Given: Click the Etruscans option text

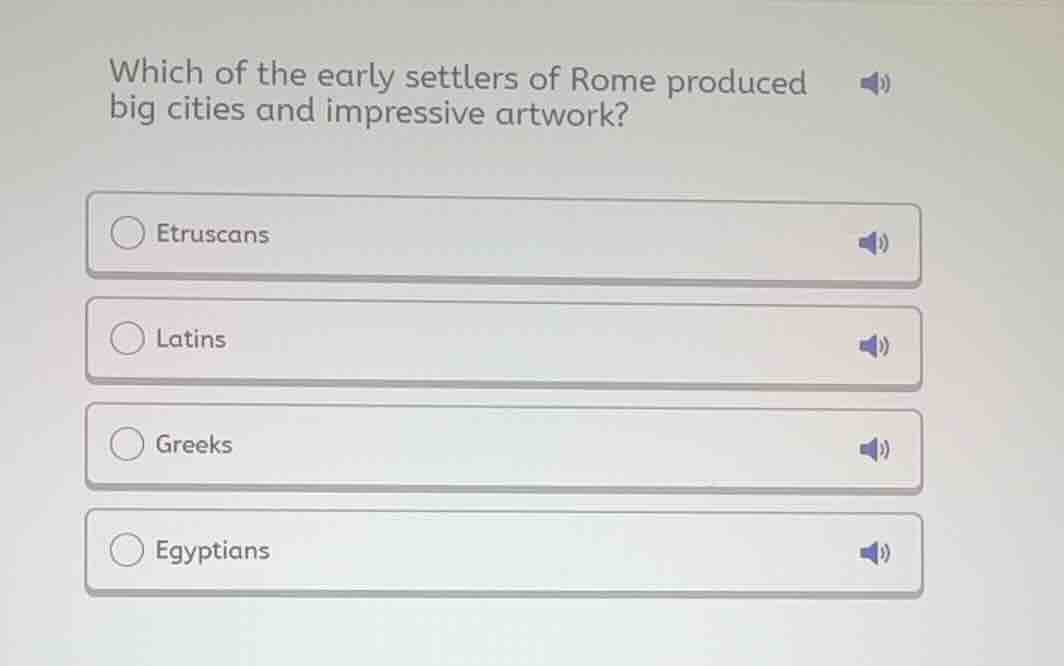Looking at the screenshot, I should point(212,234).
